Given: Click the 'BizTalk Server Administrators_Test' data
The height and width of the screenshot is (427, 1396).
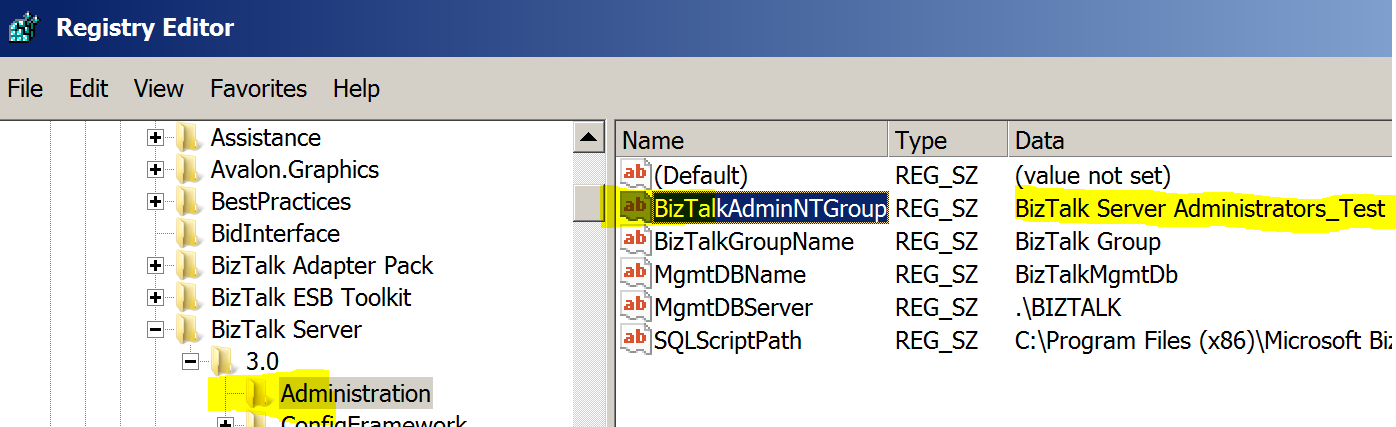Looking at the screenshot, I should point(1200,208).
